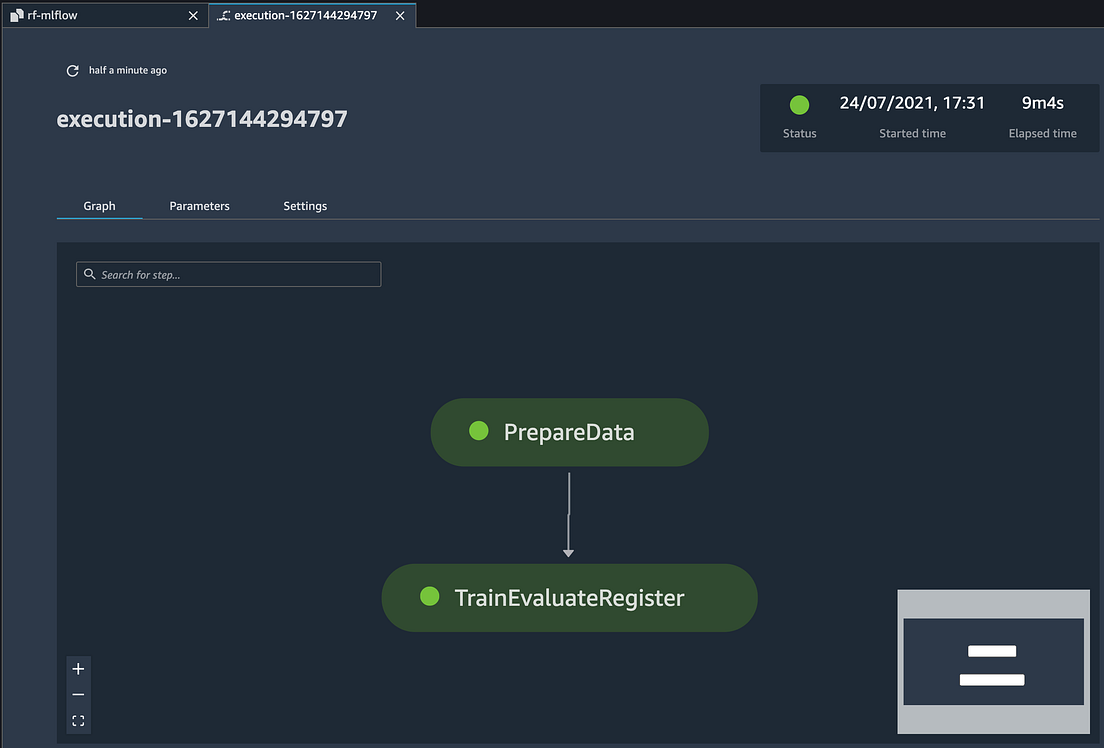Select the zoom out icon on the graph

[x=78, y=694]
